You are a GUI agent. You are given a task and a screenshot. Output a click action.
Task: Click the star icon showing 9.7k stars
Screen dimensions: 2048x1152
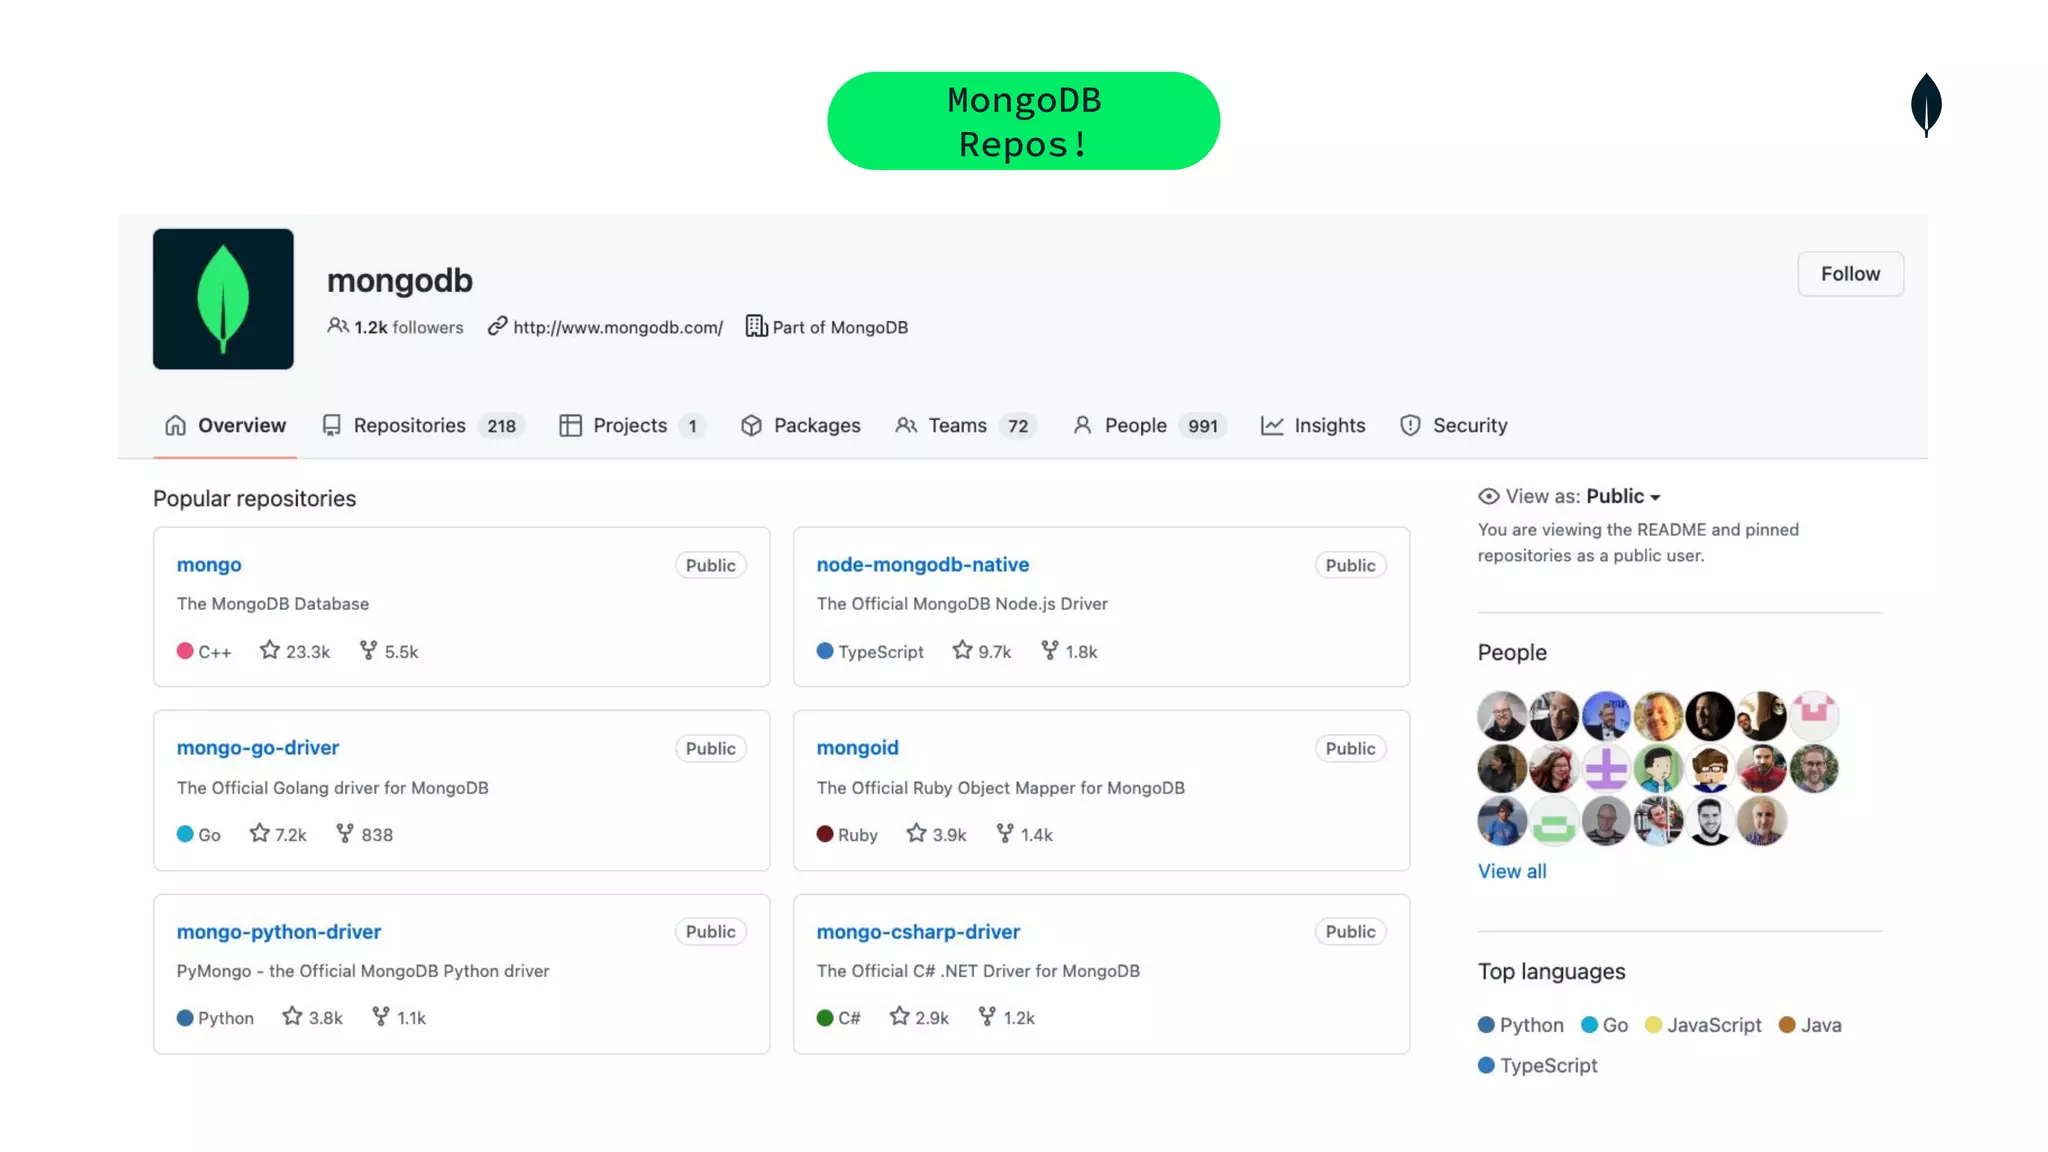pyautogui.click(x=962, y=650)
